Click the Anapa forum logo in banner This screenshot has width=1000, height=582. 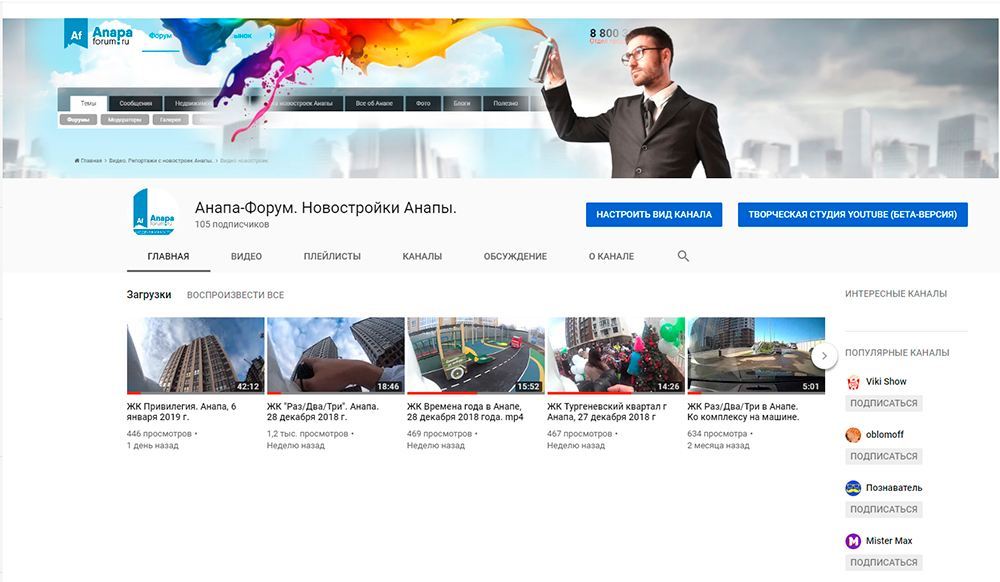point(99,34)
